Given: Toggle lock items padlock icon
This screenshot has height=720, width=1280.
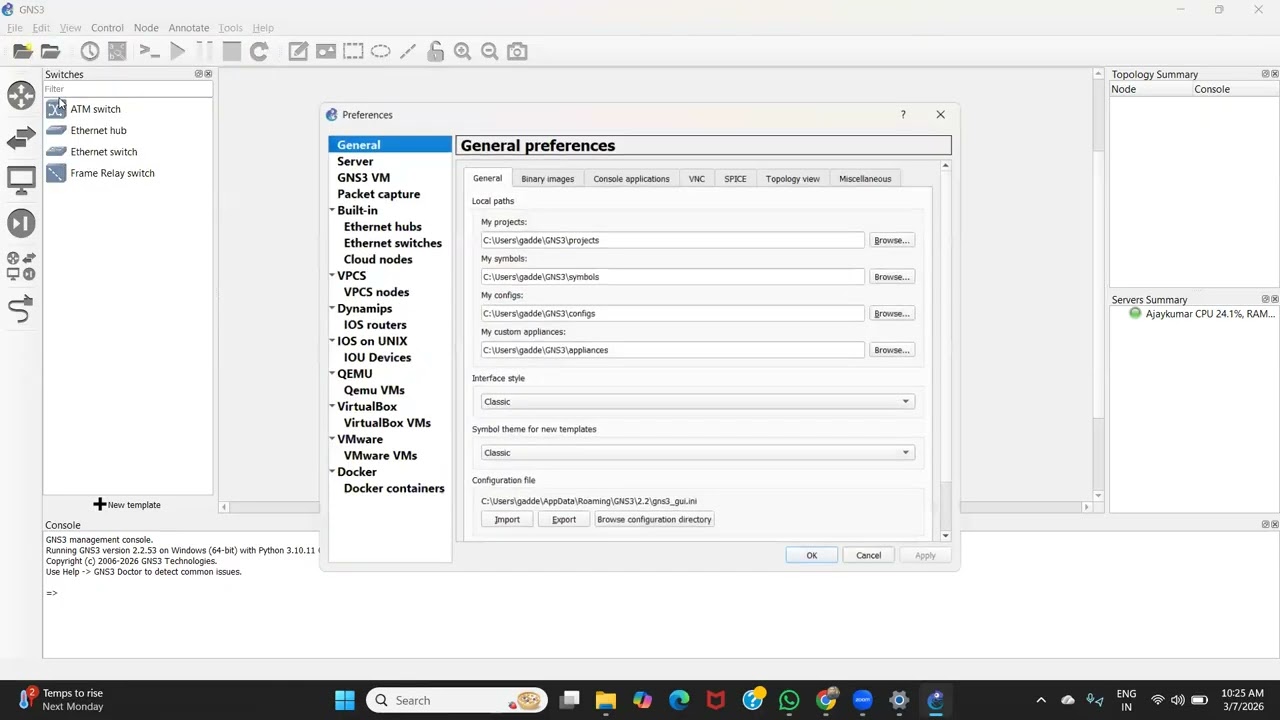Looking at the screenshot, I should 435,51.
